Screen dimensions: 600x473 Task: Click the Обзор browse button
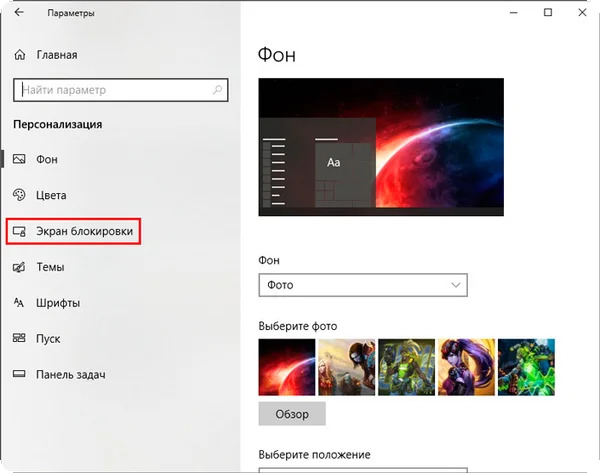point(292,414)
